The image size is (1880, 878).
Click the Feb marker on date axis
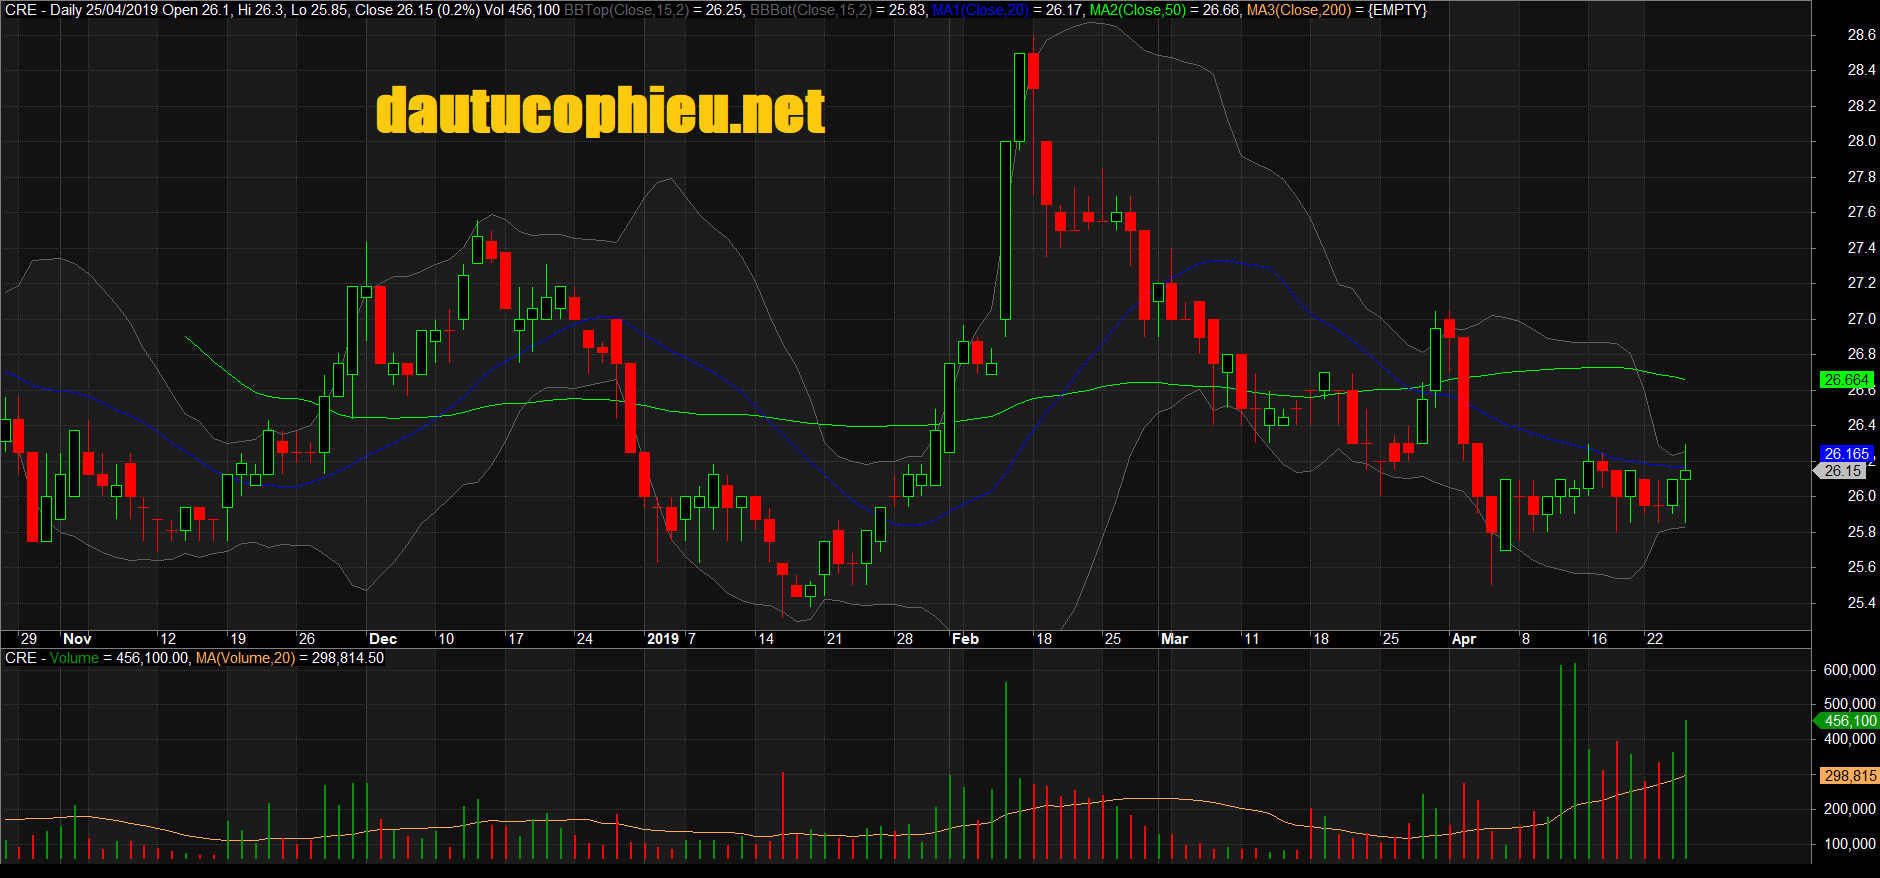coord(965,639)
